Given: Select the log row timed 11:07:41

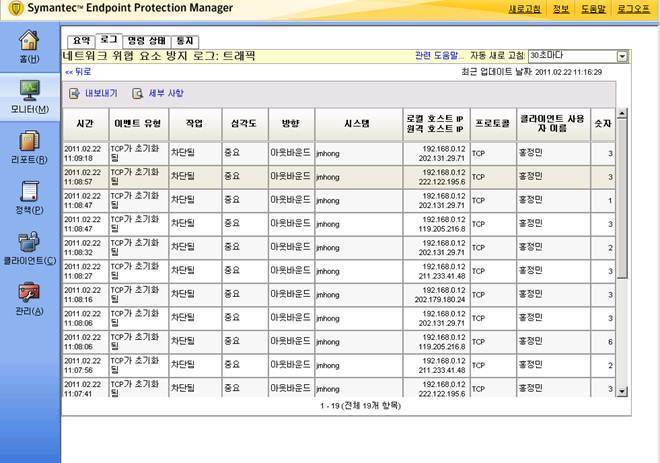Looking at the screenshot, I should (339, 388).
